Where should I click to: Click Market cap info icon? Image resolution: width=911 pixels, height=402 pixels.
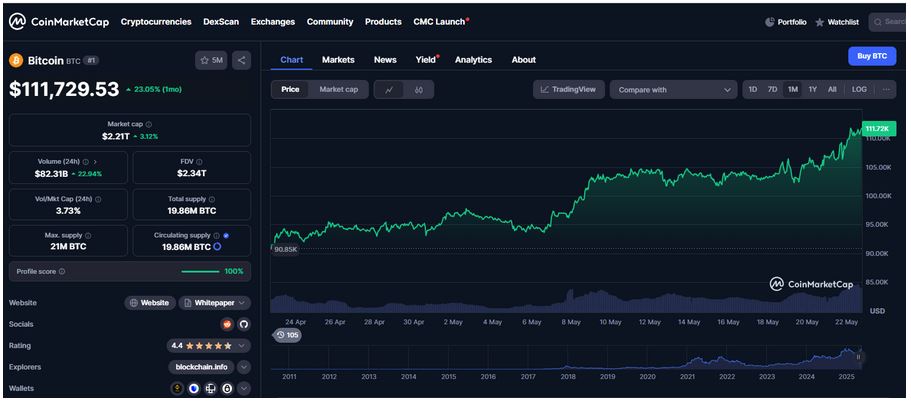149,124
